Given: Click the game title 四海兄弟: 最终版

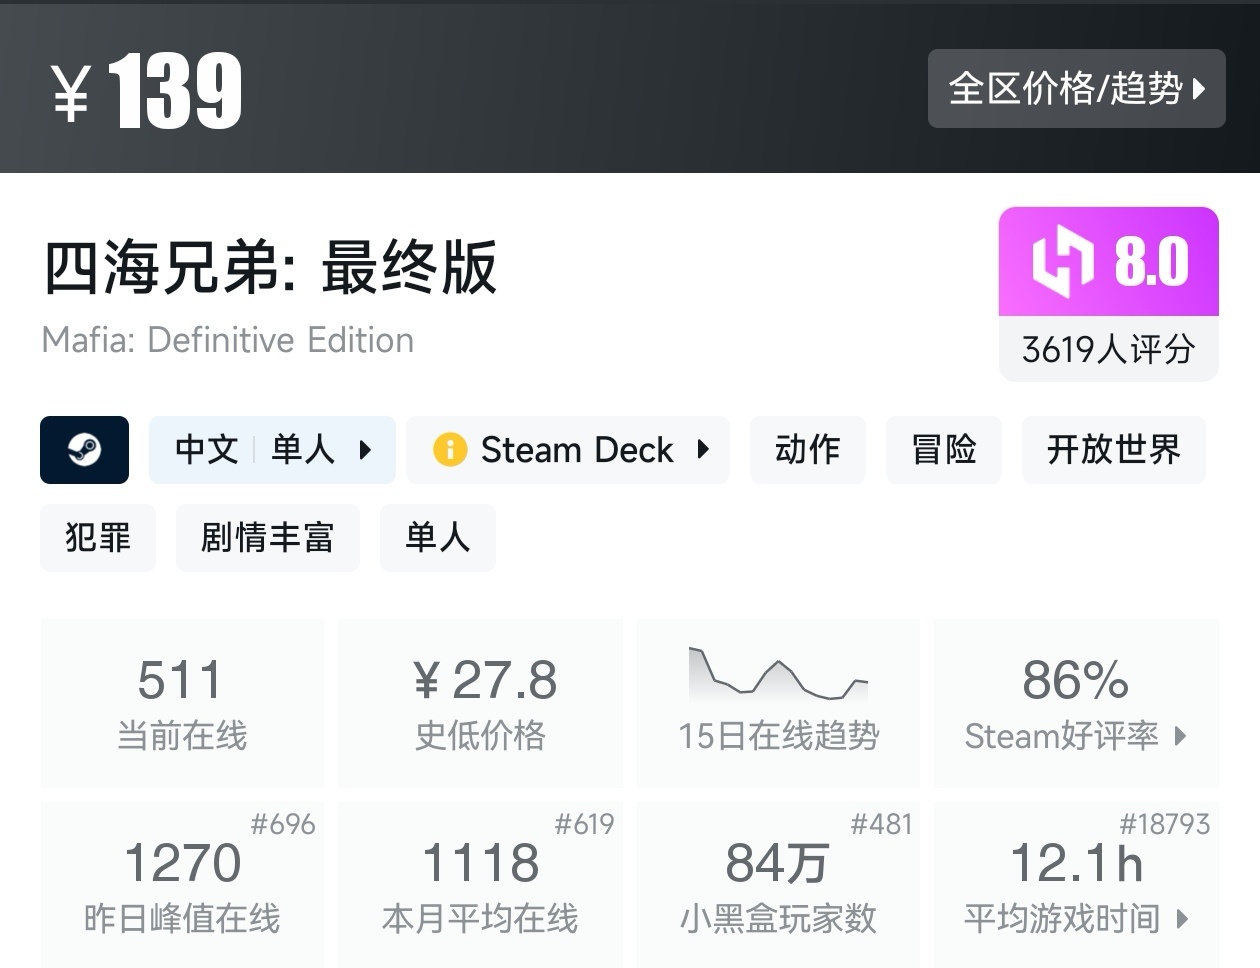Looking at the screenshot, I should point(270,268).
